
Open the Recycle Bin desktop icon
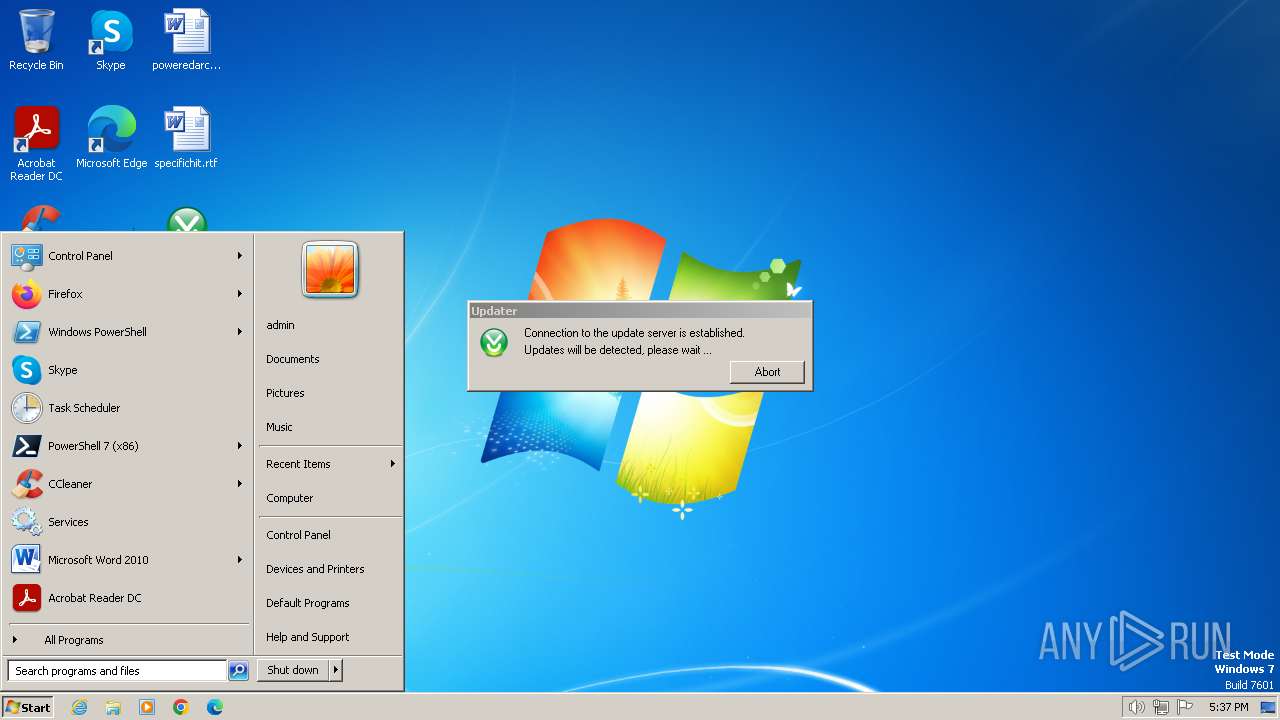[x=36, y=40]
